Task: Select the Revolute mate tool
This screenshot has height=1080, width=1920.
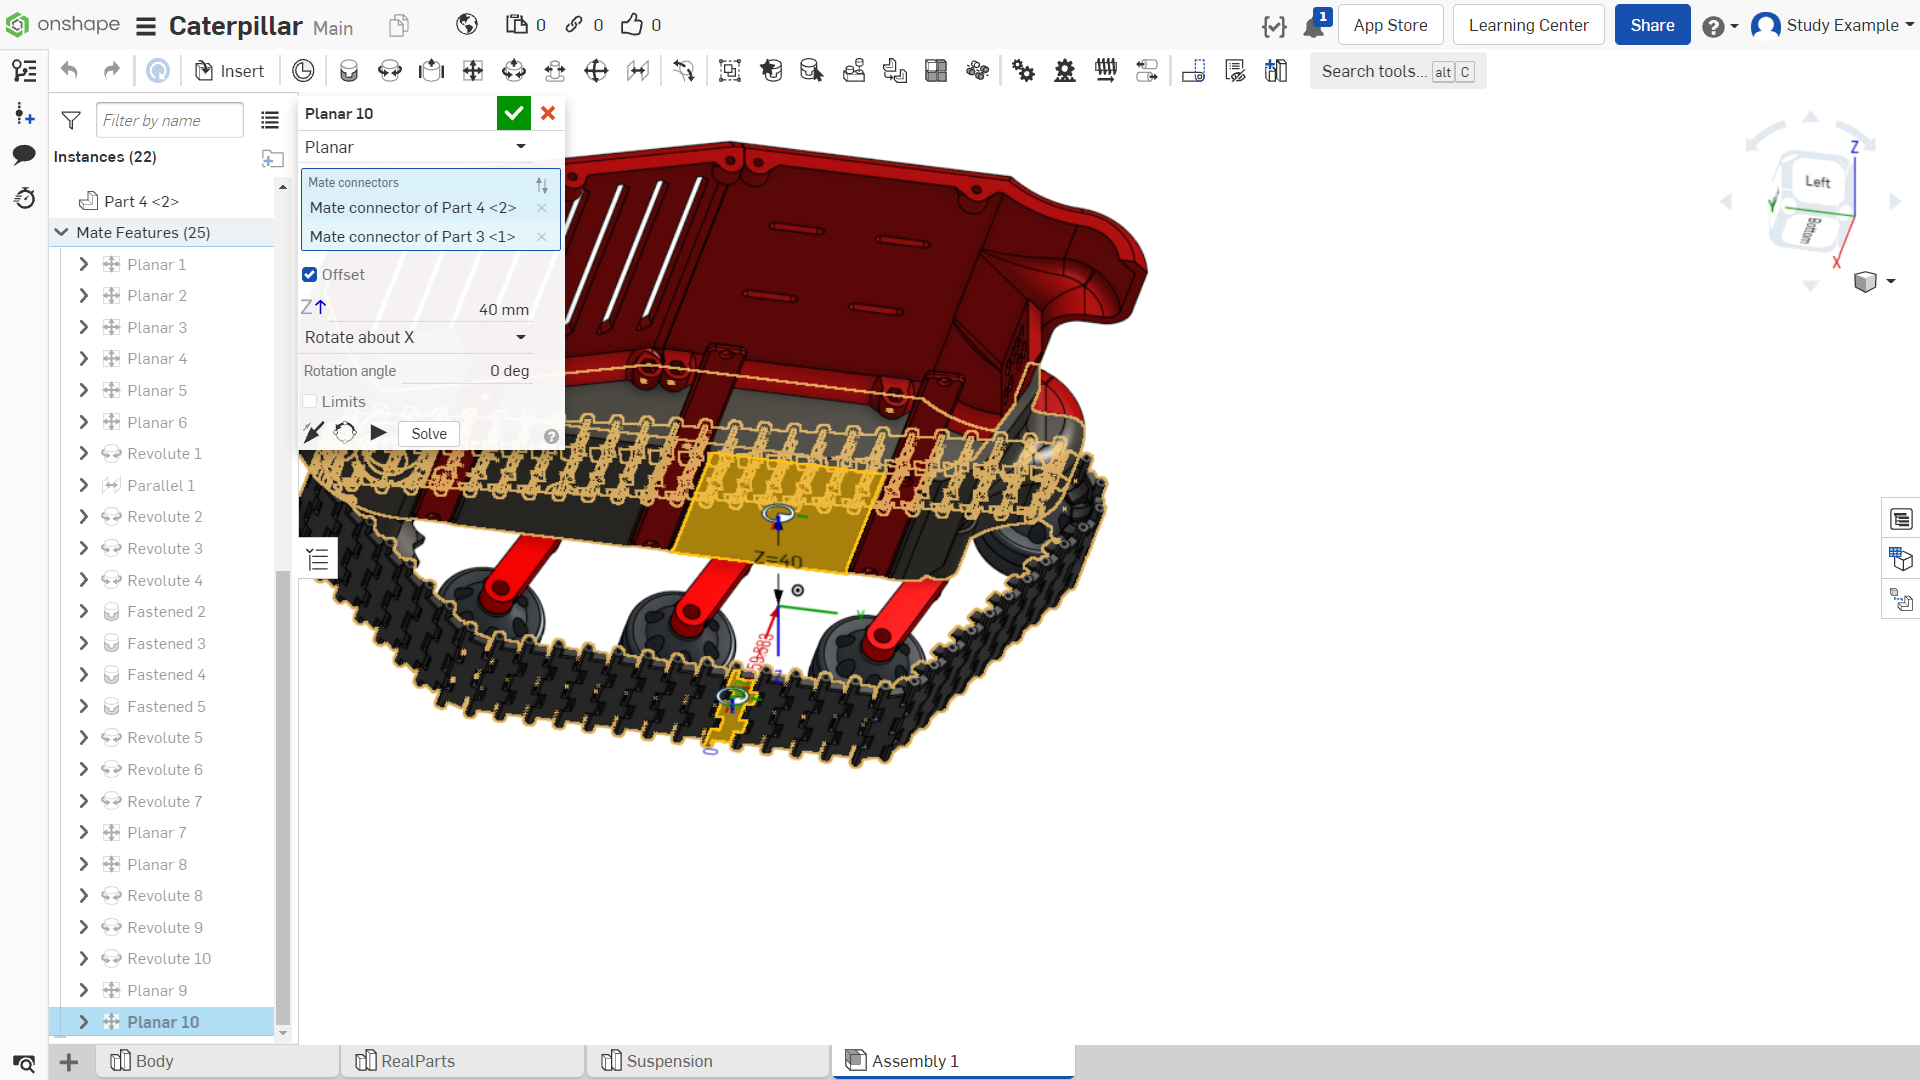Action: click(390, 71)
